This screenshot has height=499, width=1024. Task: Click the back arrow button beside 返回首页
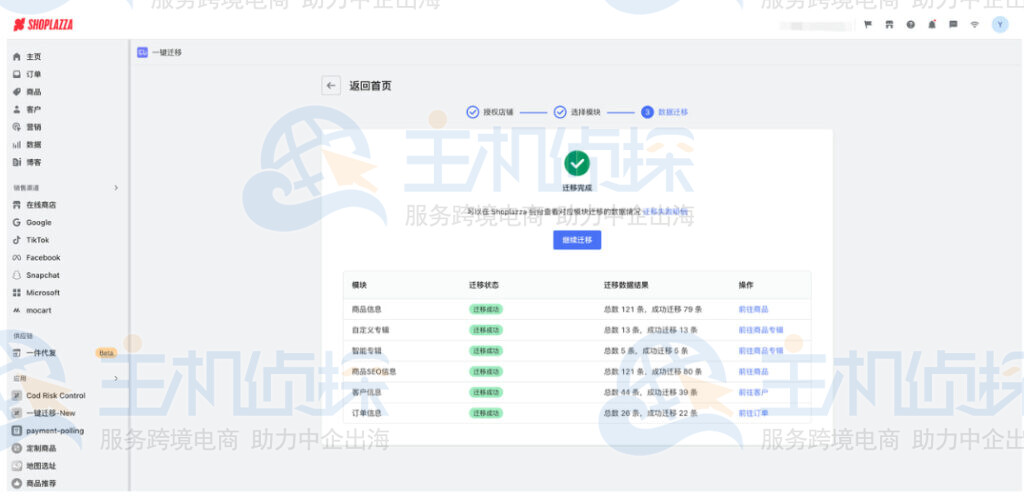tap(331, 86)
